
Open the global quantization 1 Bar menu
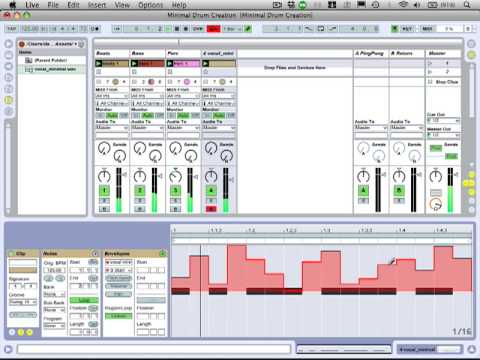[232, 29]
